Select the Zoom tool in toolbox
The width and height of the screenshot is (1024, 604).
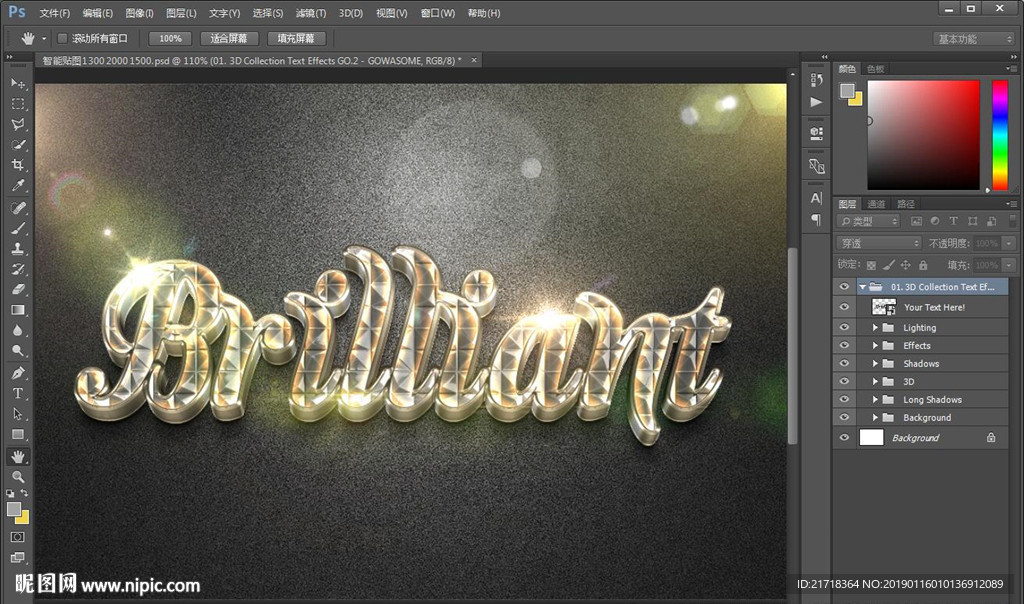click(18, 477)
